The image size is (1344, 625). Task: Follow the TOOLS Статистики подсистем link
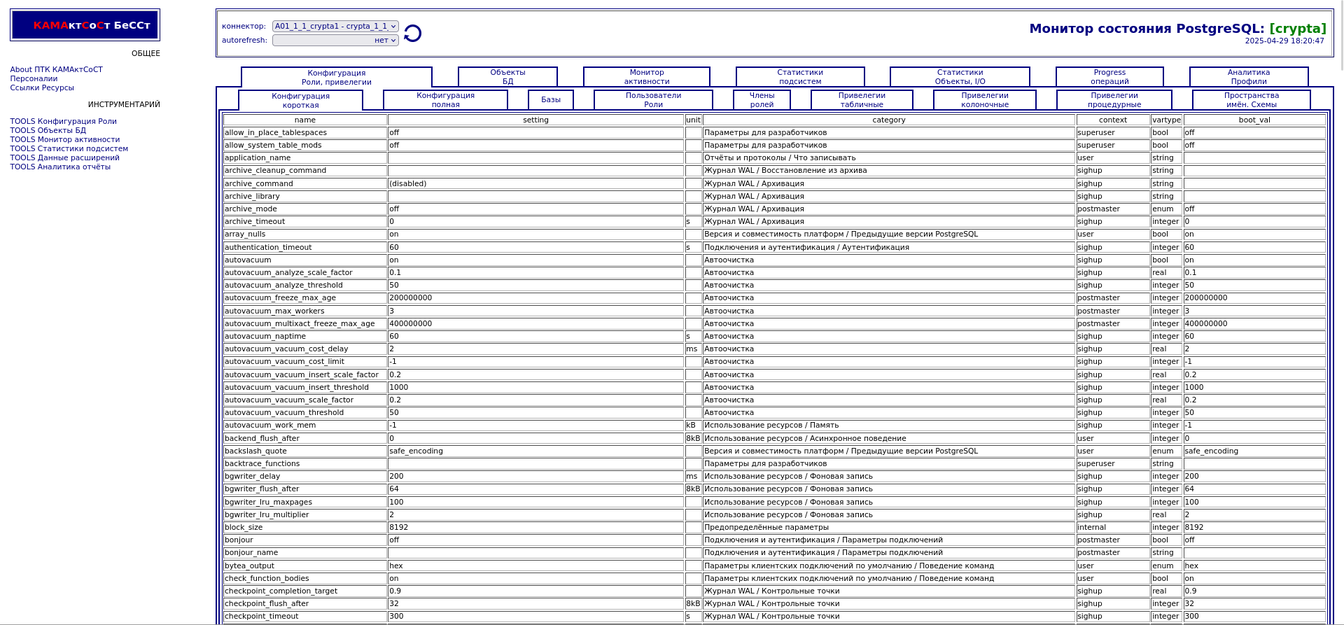(69, 149)
